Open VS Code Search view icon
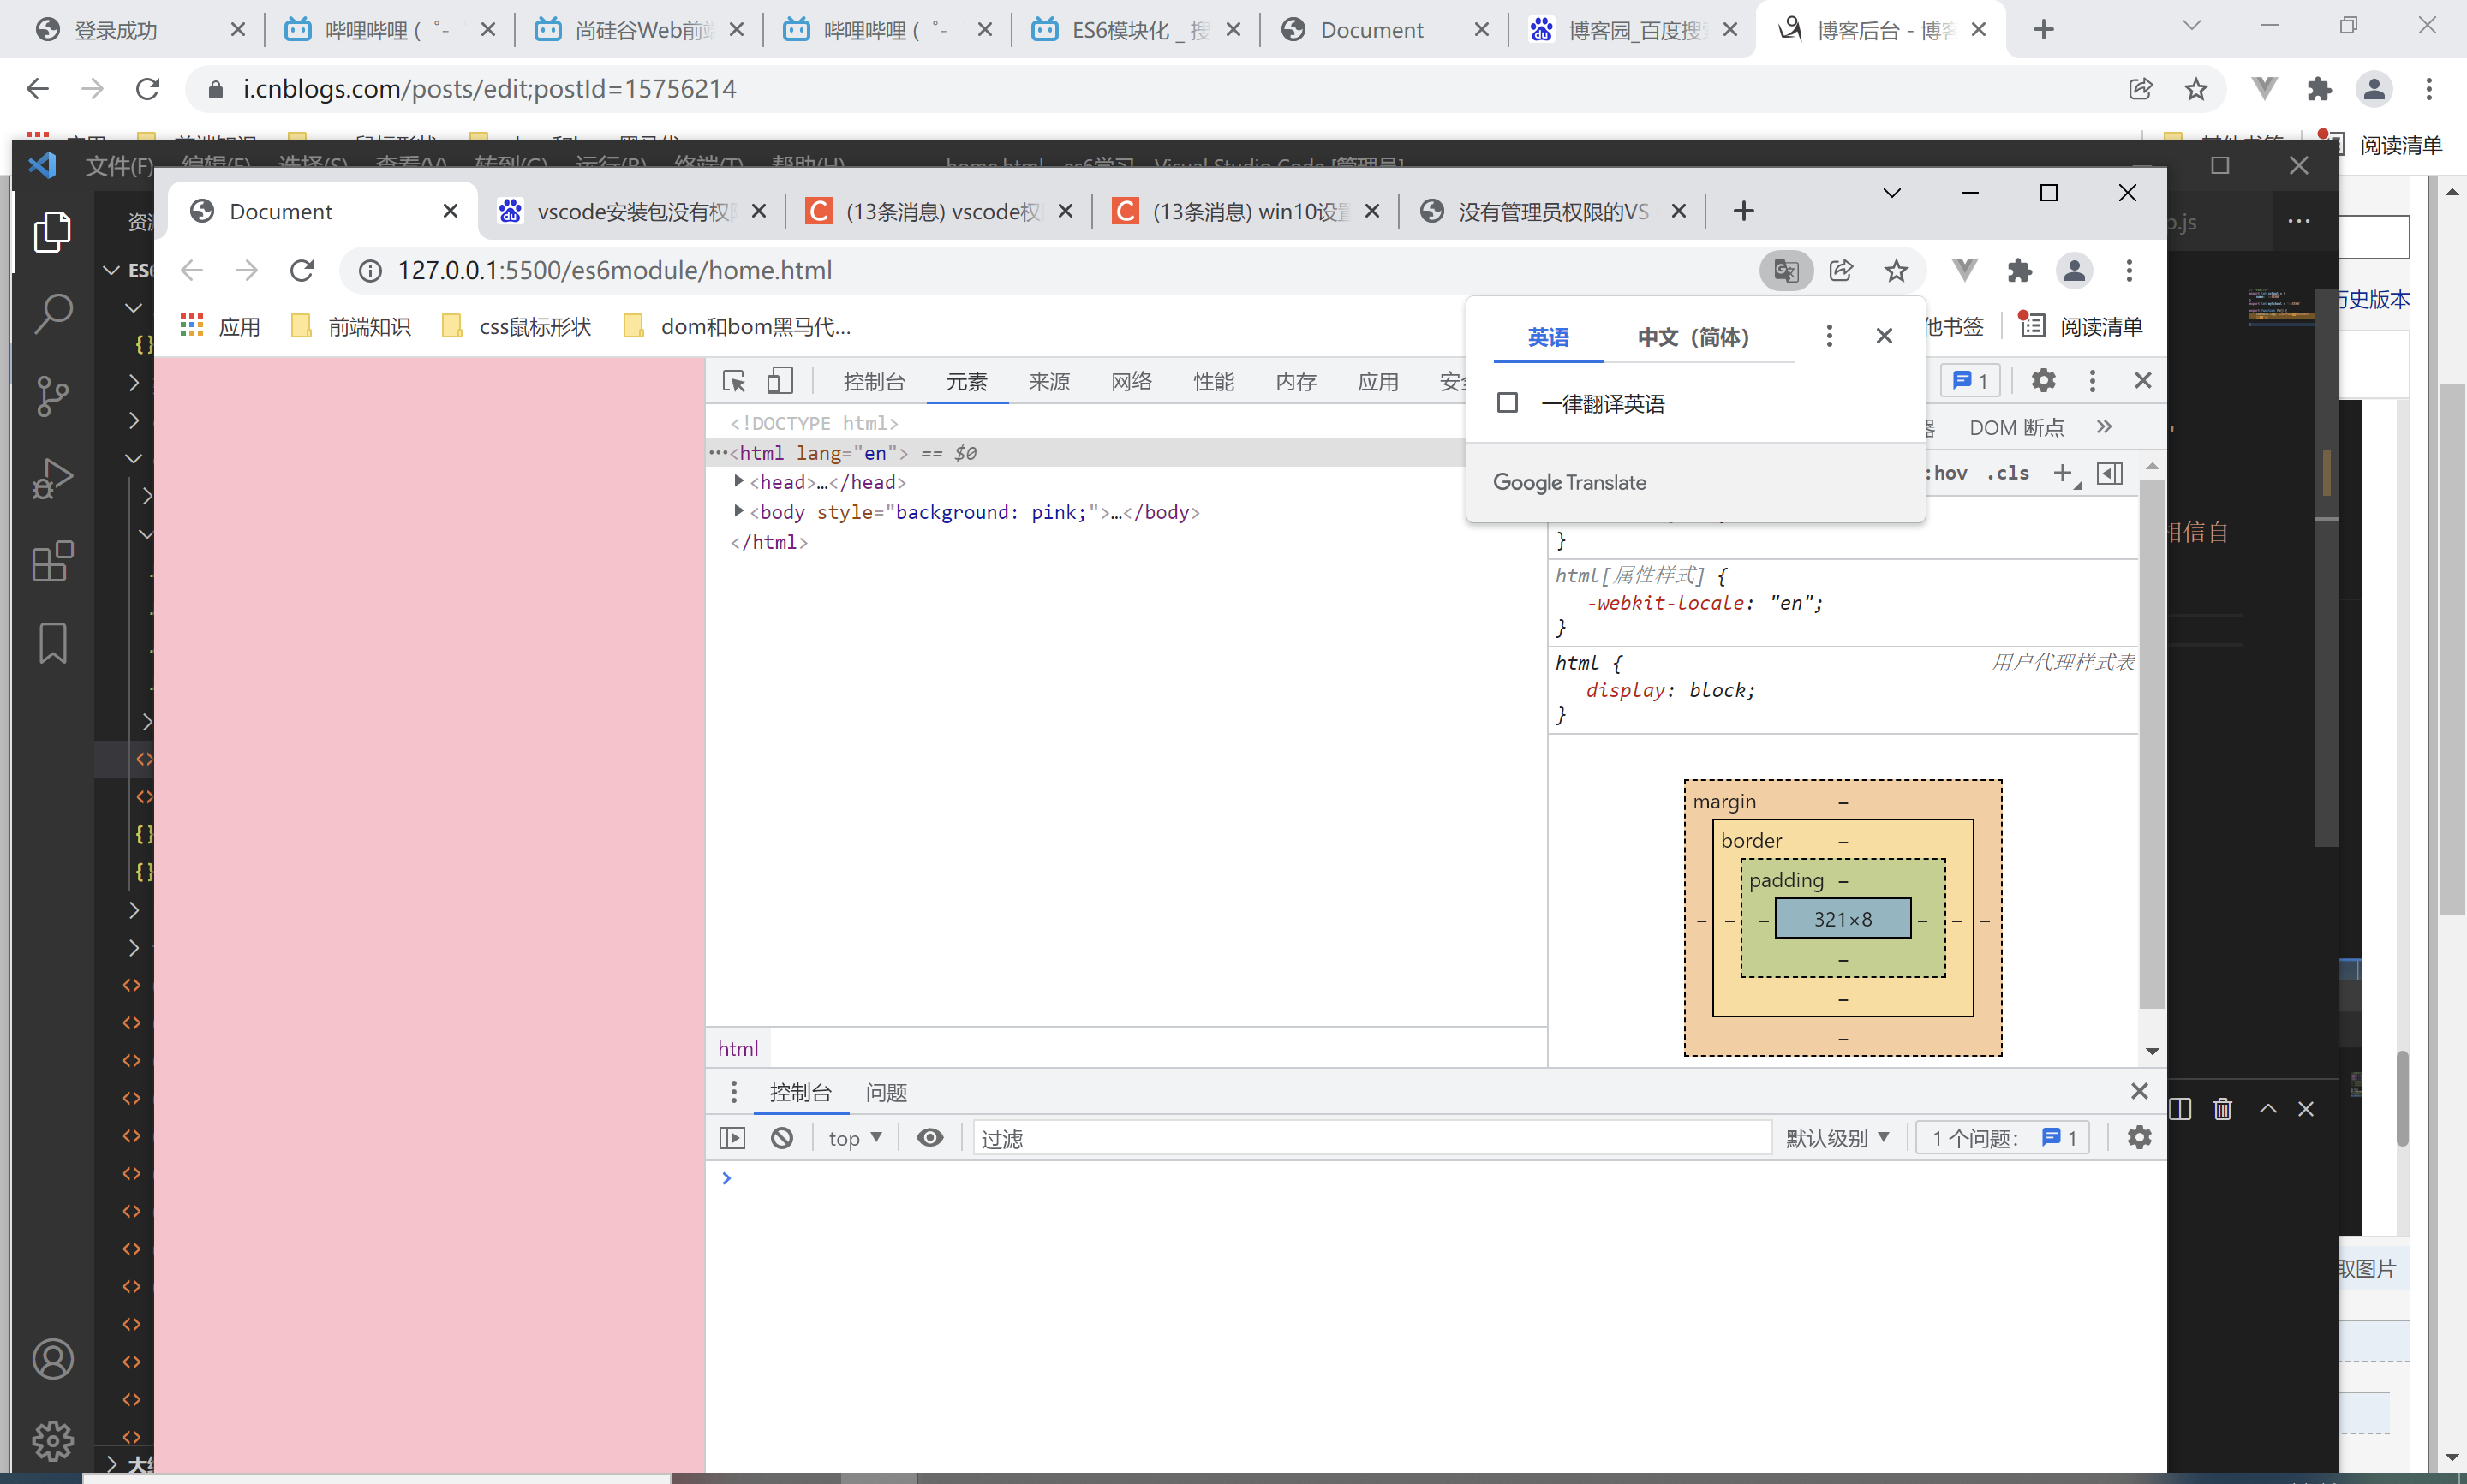The height and width of the screenshot is (1484, 2467). [x=52, y=313]
